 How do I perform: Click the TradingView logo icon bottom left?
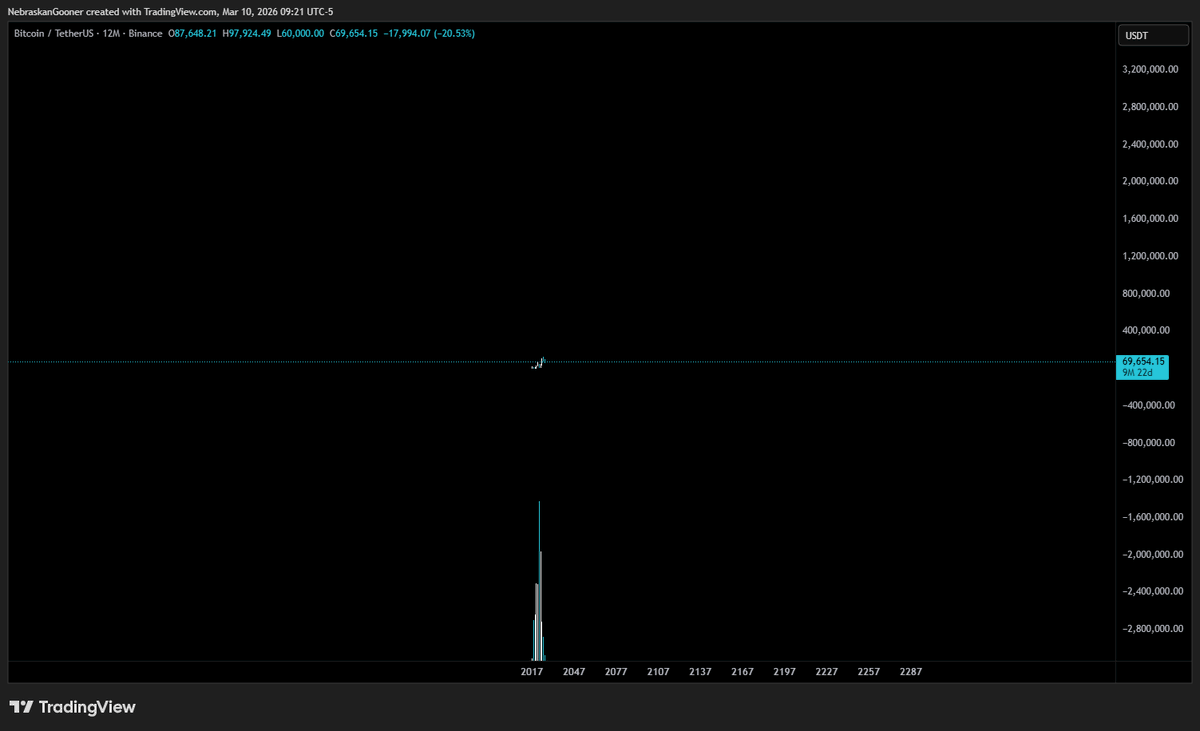tap(22, 707)
